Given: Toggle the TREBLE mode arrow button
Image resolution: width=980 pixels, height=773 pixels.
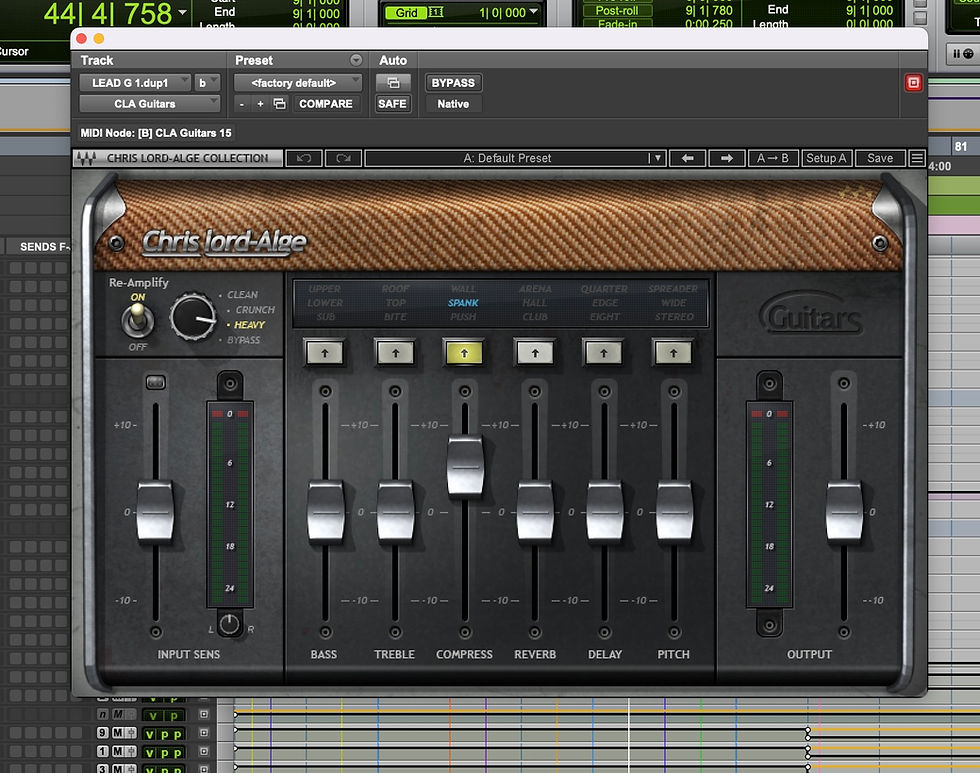Looking at the screenshot, I should [395, 353].
